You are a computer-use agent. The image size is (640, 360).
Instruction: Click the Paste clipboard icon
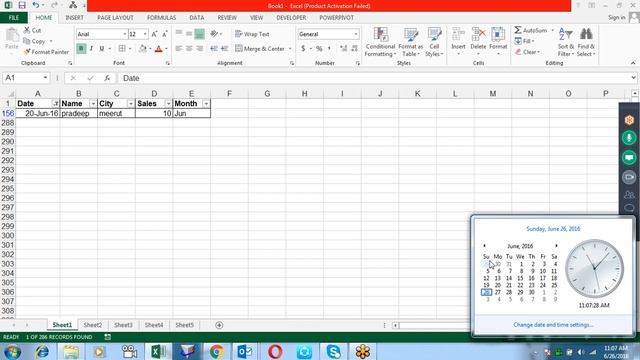[12, 36]
